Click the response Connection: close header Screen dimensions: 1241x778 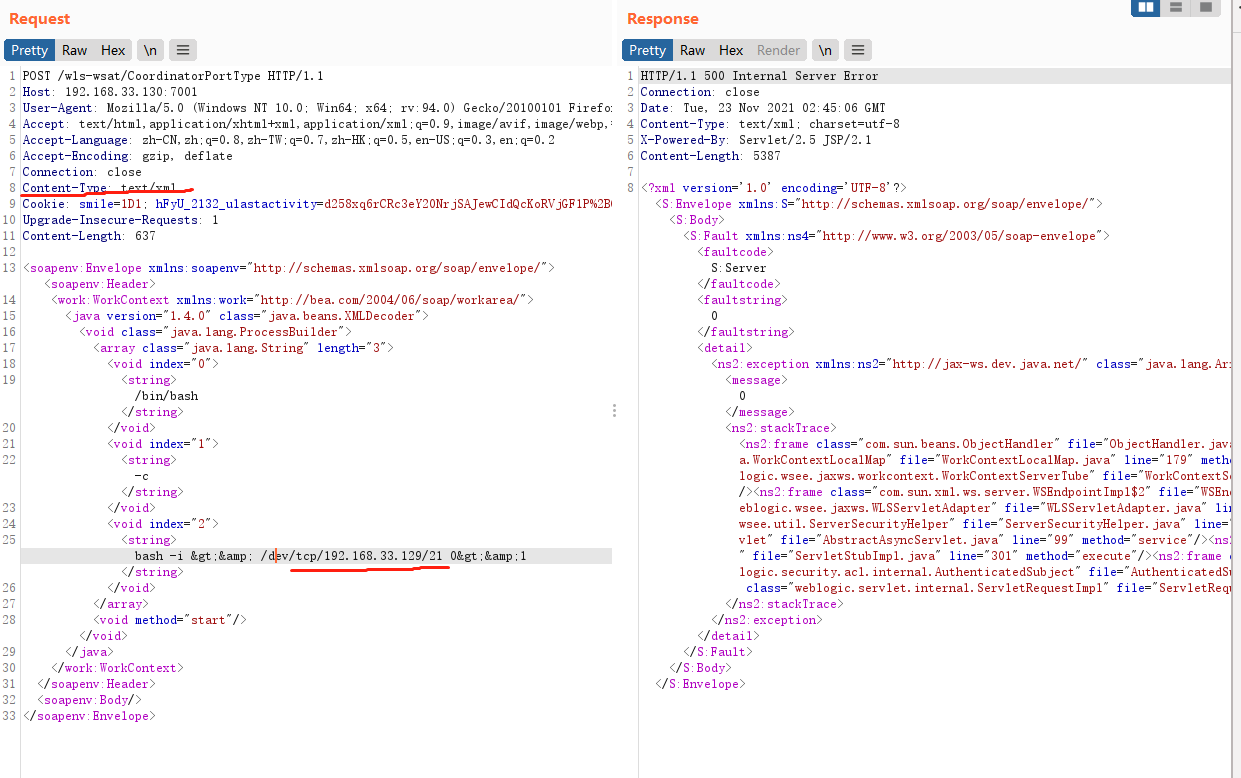click(x=700, y=92)
